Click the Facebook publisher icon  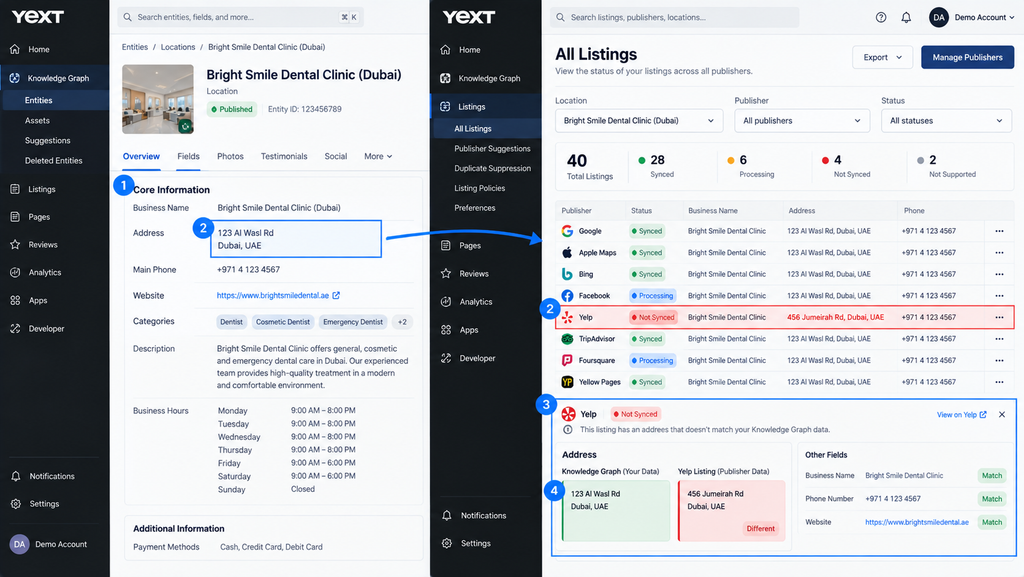tap(568, 296)
